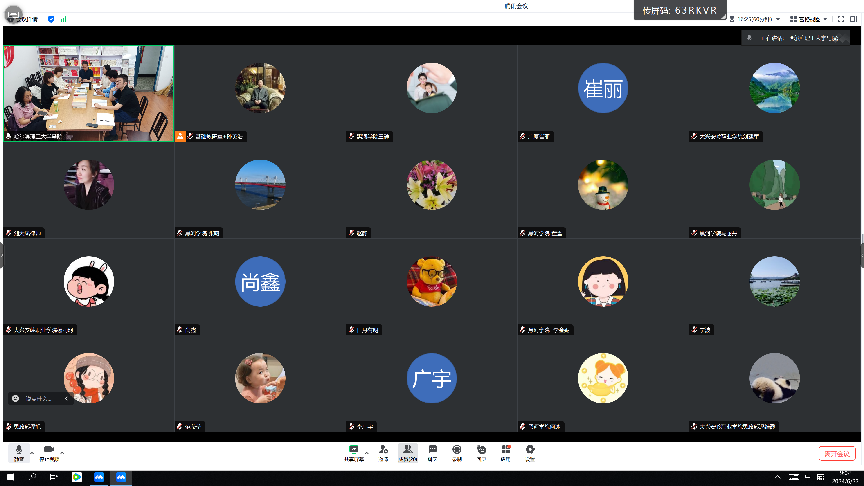The image size is (864, 486).
Task: Click the share screen icon
Action: 353,451
